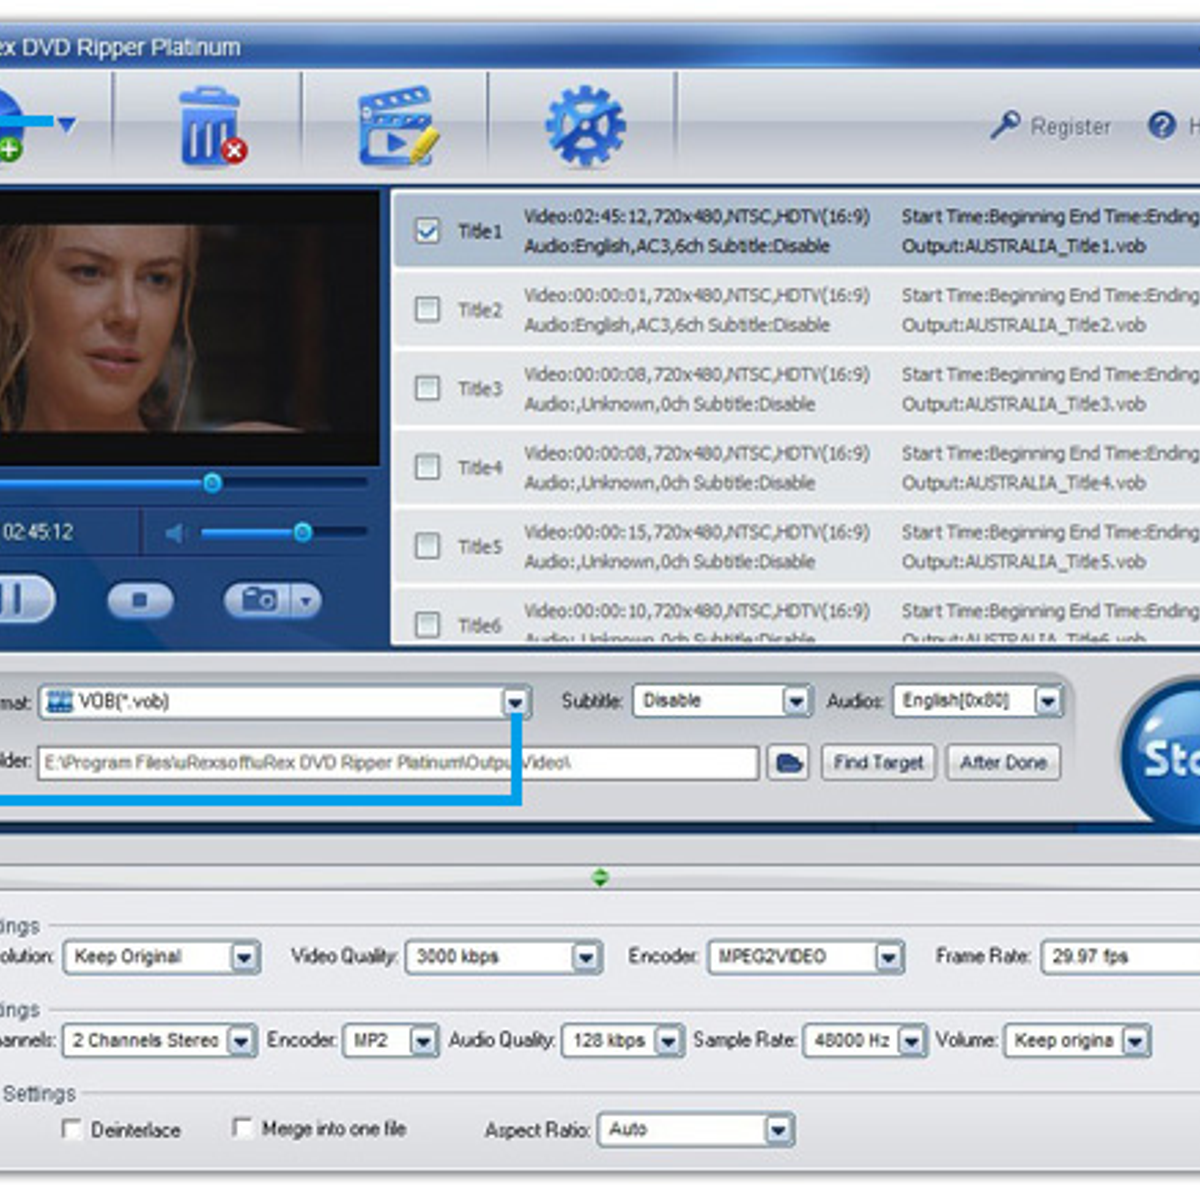Select the Title5 row label
This screenshot has width=1200, height=1200.
pos(480,546)
